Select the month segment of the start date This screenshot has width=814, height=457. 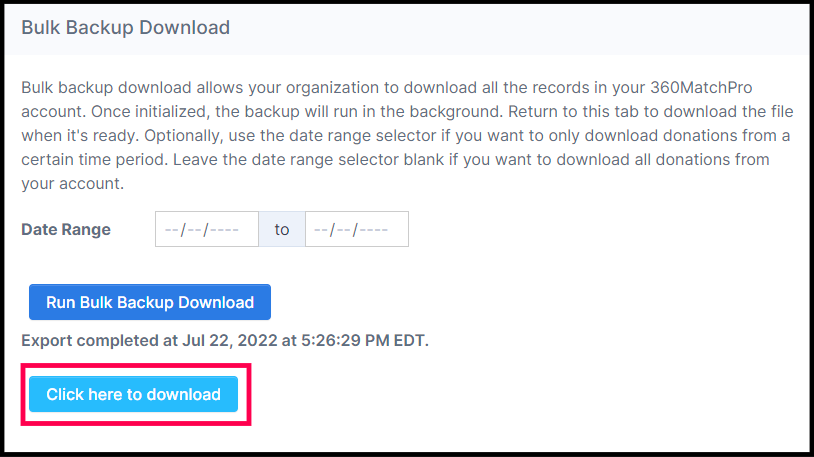171,230
